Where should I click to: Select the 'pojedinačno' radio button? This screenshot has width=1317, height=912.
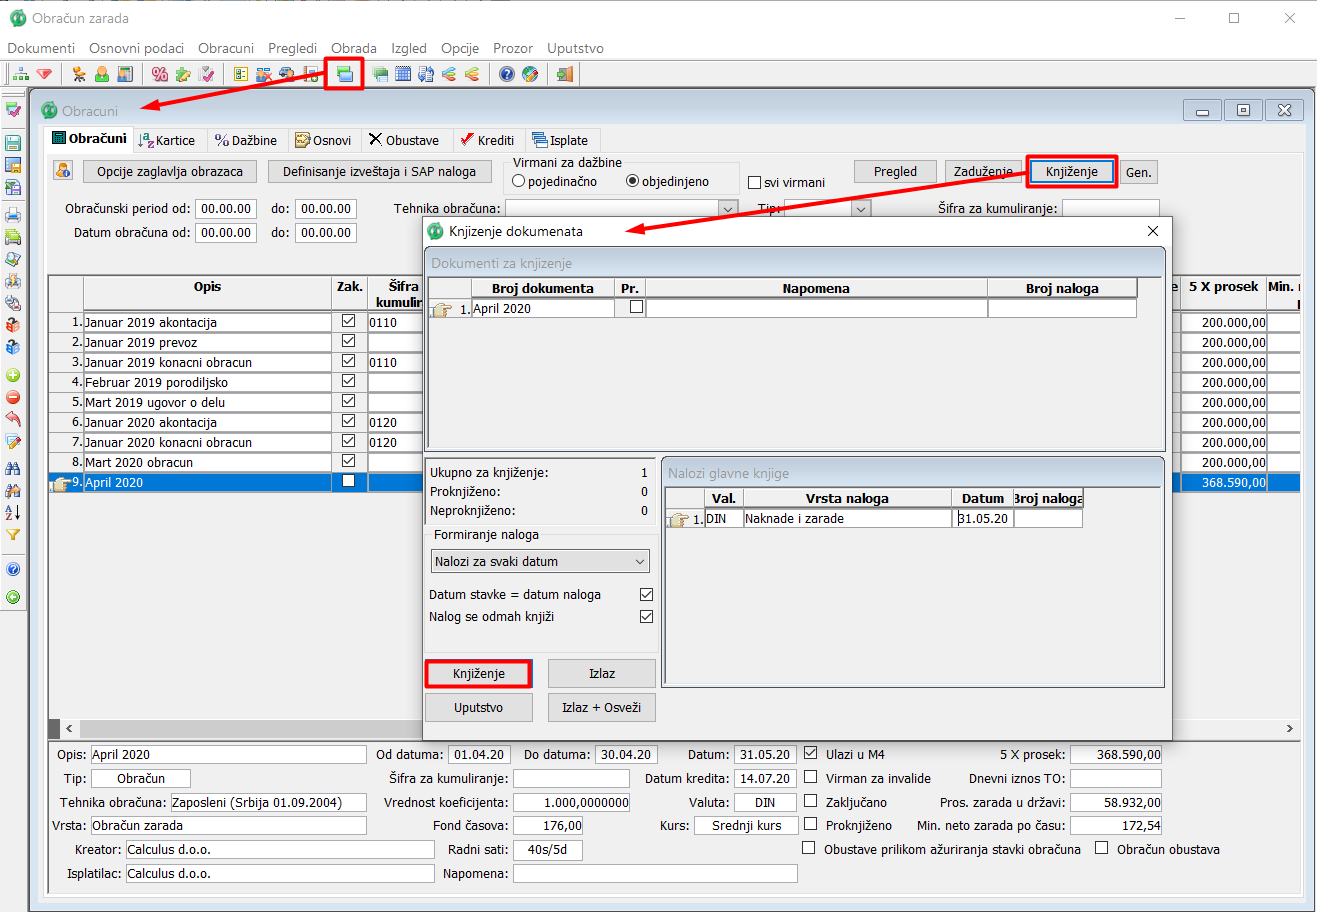(x=519, y=182)
